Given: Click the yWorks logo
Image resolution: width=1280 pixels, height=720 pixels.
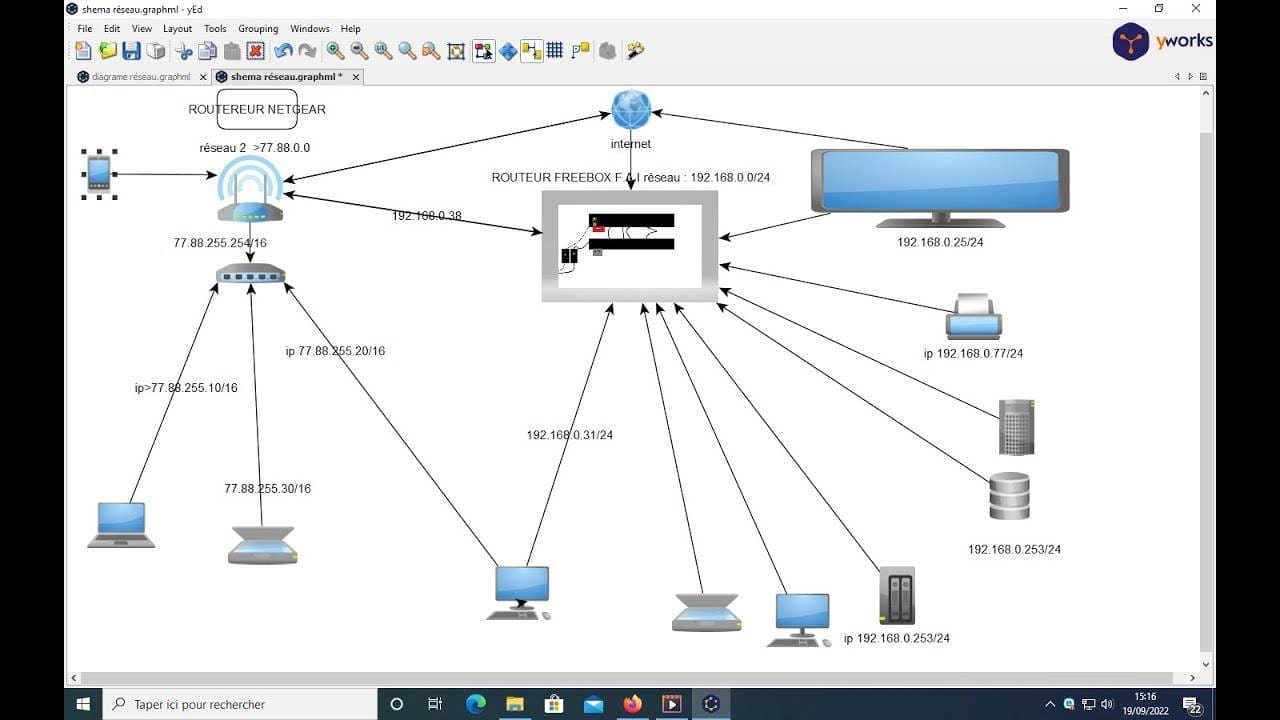Looking at the screenshot, I should [x=1162, y=42].
